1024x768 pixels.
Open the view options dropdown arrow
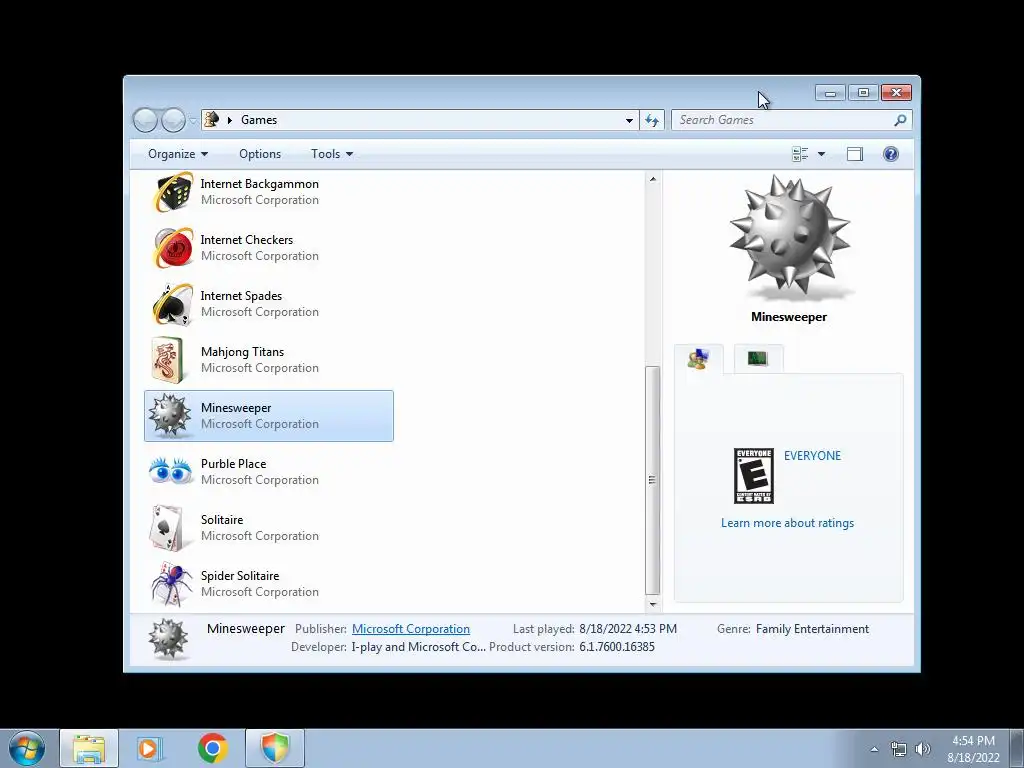822,154
